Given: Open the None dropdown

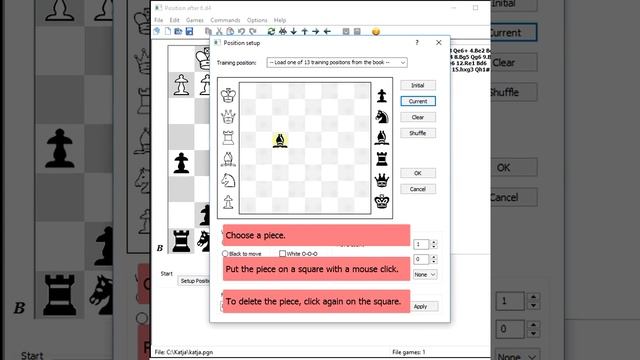Looking at the screenshot, I should pyautogui.click(x=425, y=275).
